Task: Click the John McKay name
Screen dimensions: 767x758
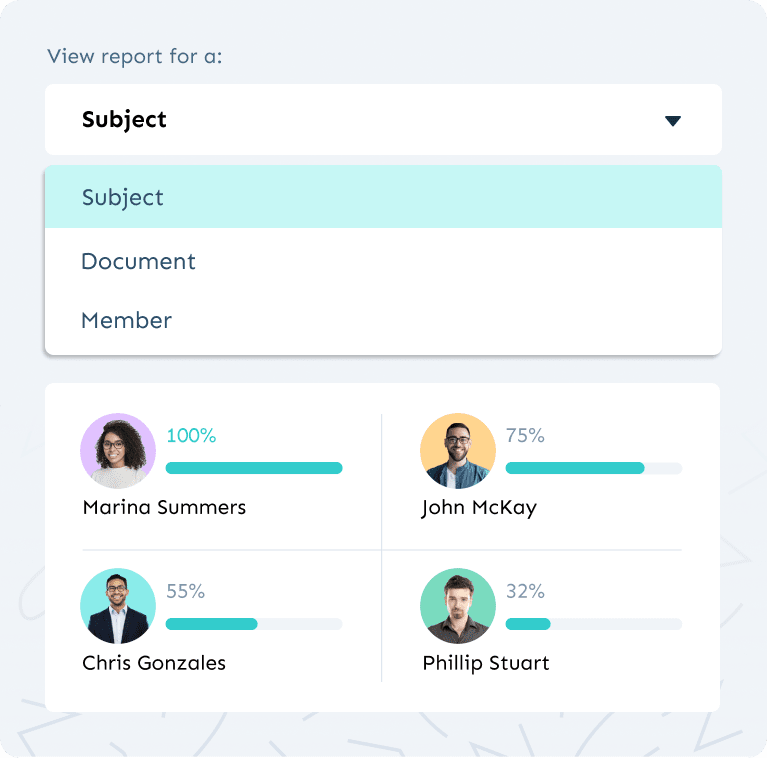Action: click(479, 508)
